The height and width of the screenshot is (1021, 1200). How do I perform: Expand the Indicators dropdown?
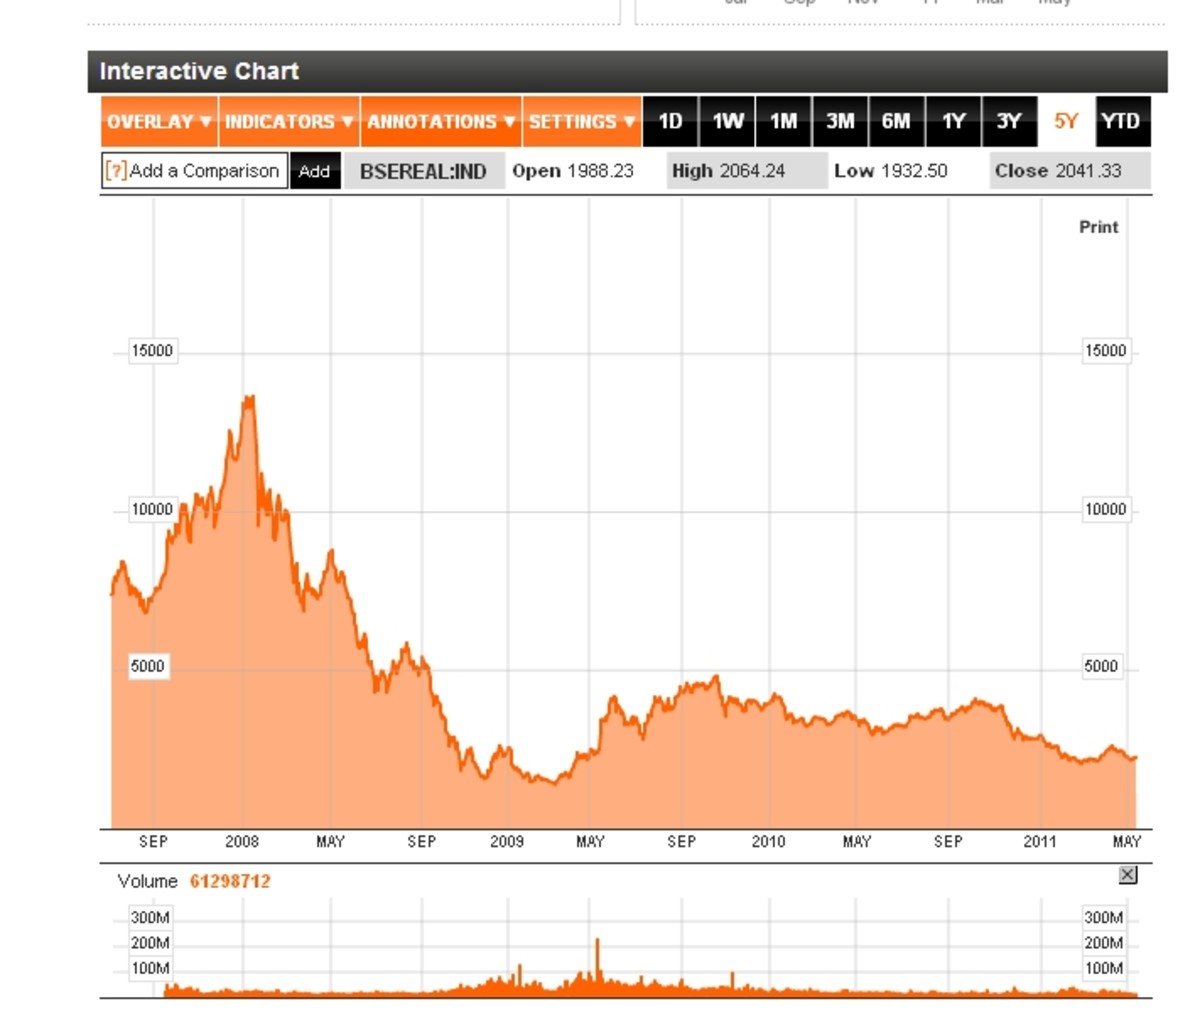289,122
